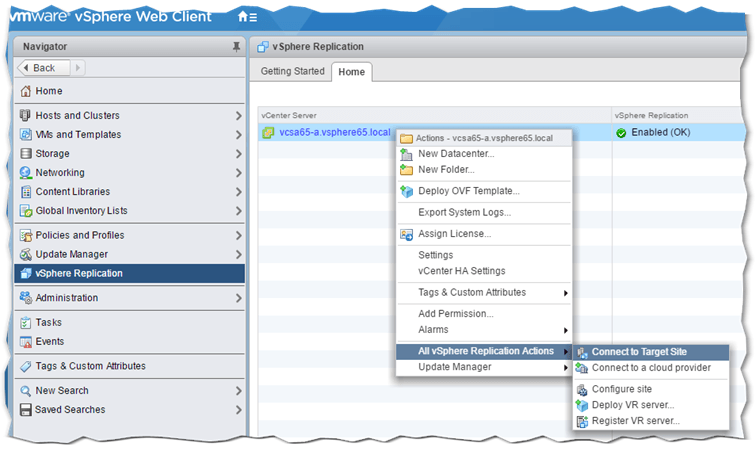The width and height of the screenshot is (756, 451).
Task: Click the Deploy OVF Template icon
Action: pos(406,191)
